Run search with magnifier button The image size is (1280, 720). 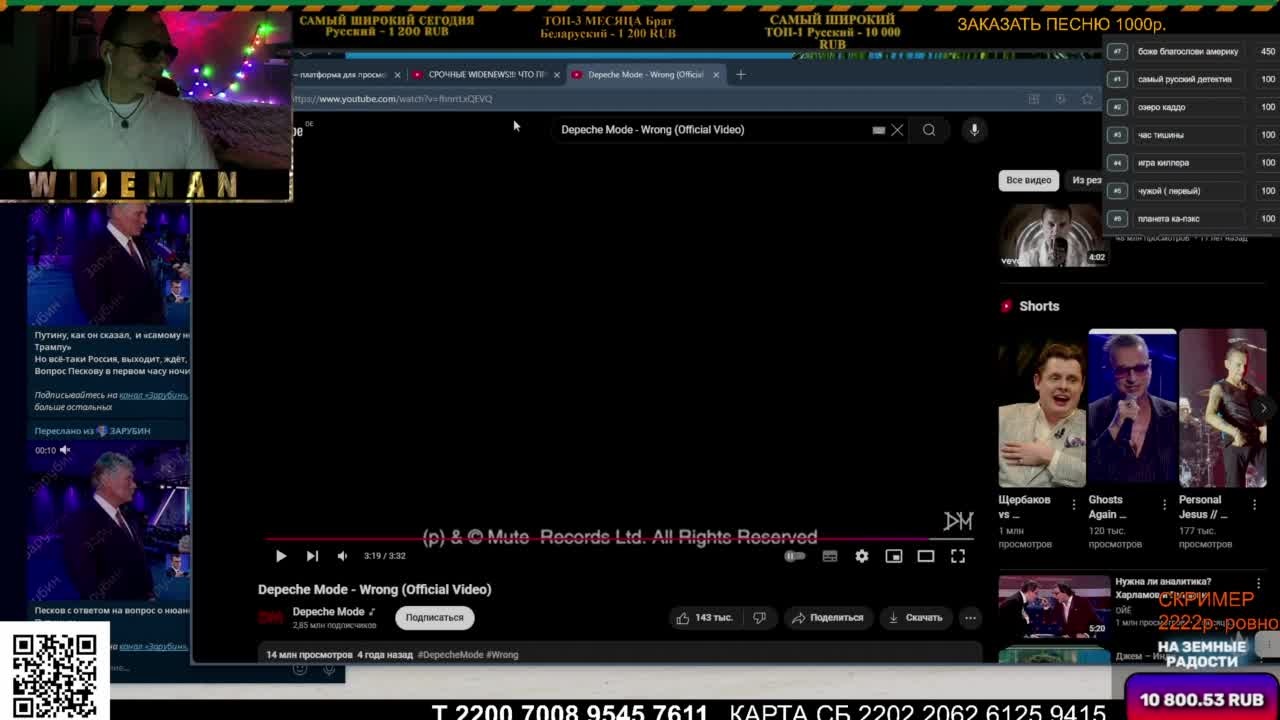(929, 130)
